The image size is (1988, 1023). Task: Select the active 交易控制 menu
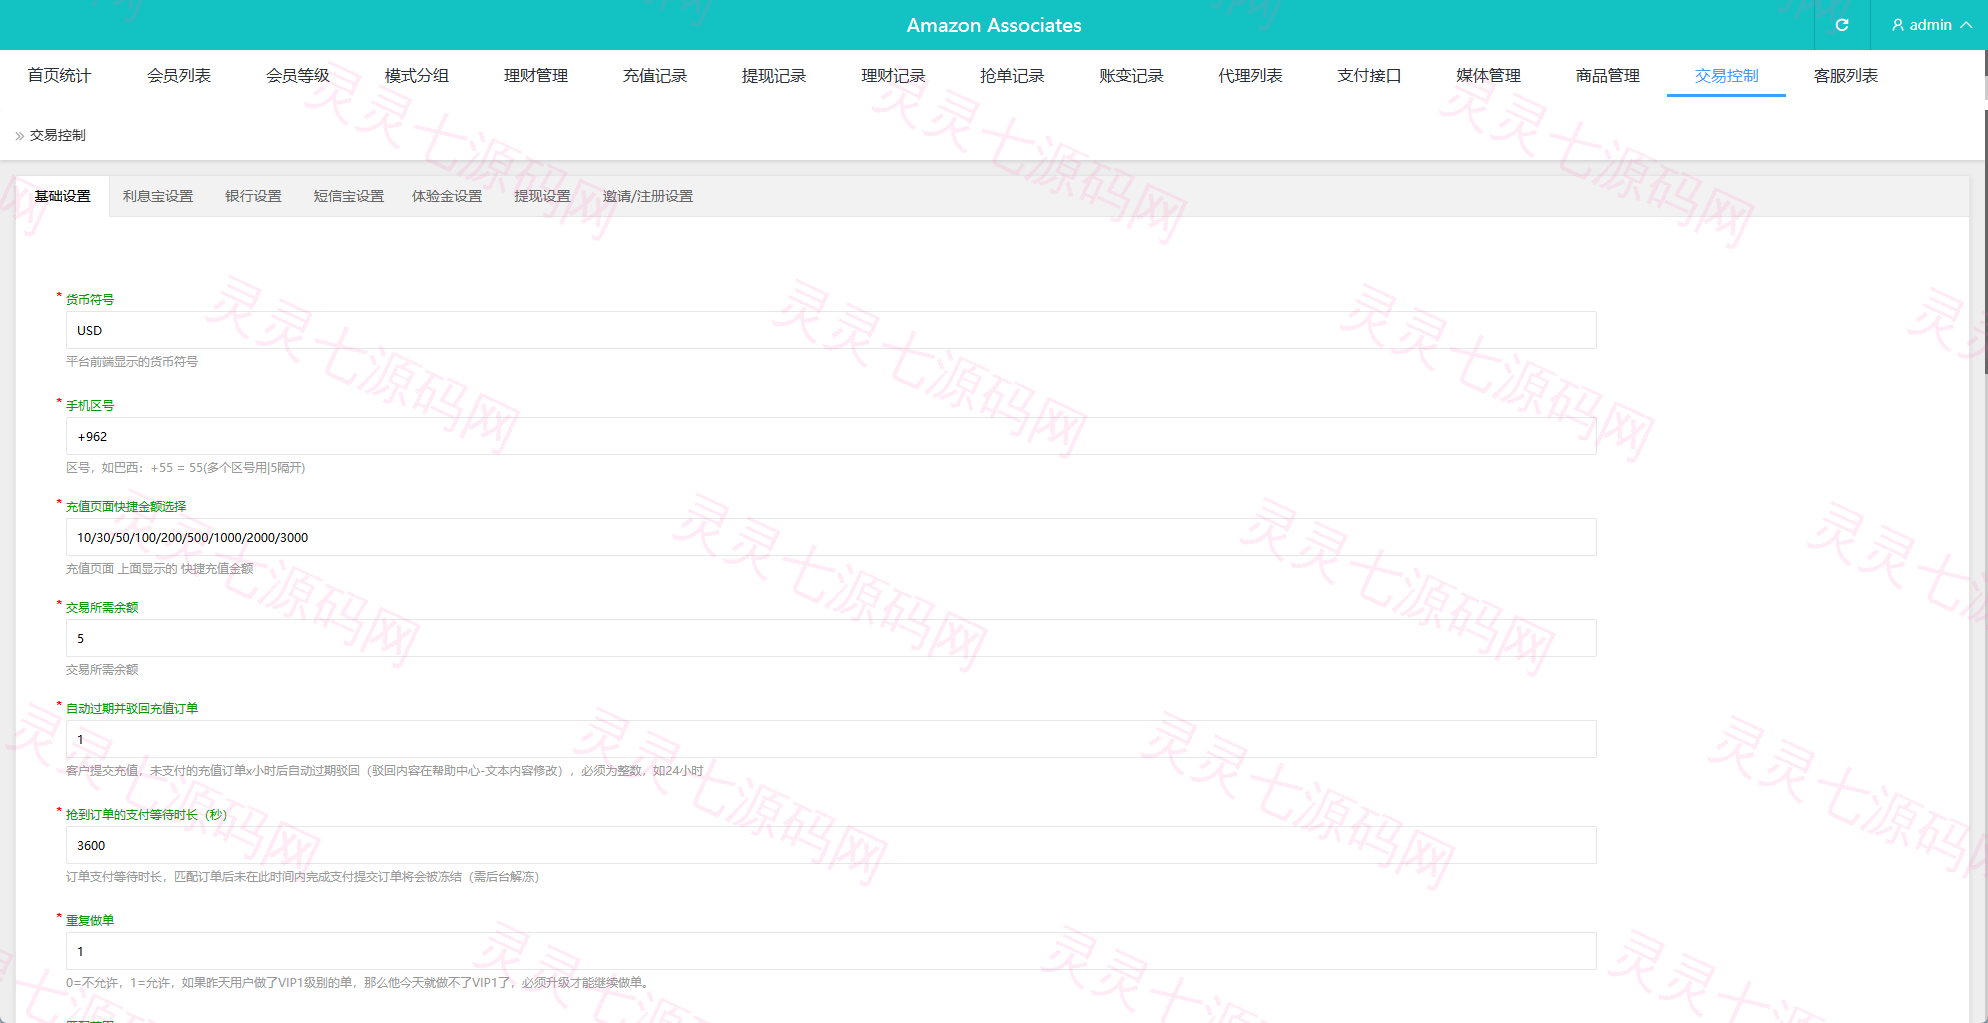click(1726, 75)
